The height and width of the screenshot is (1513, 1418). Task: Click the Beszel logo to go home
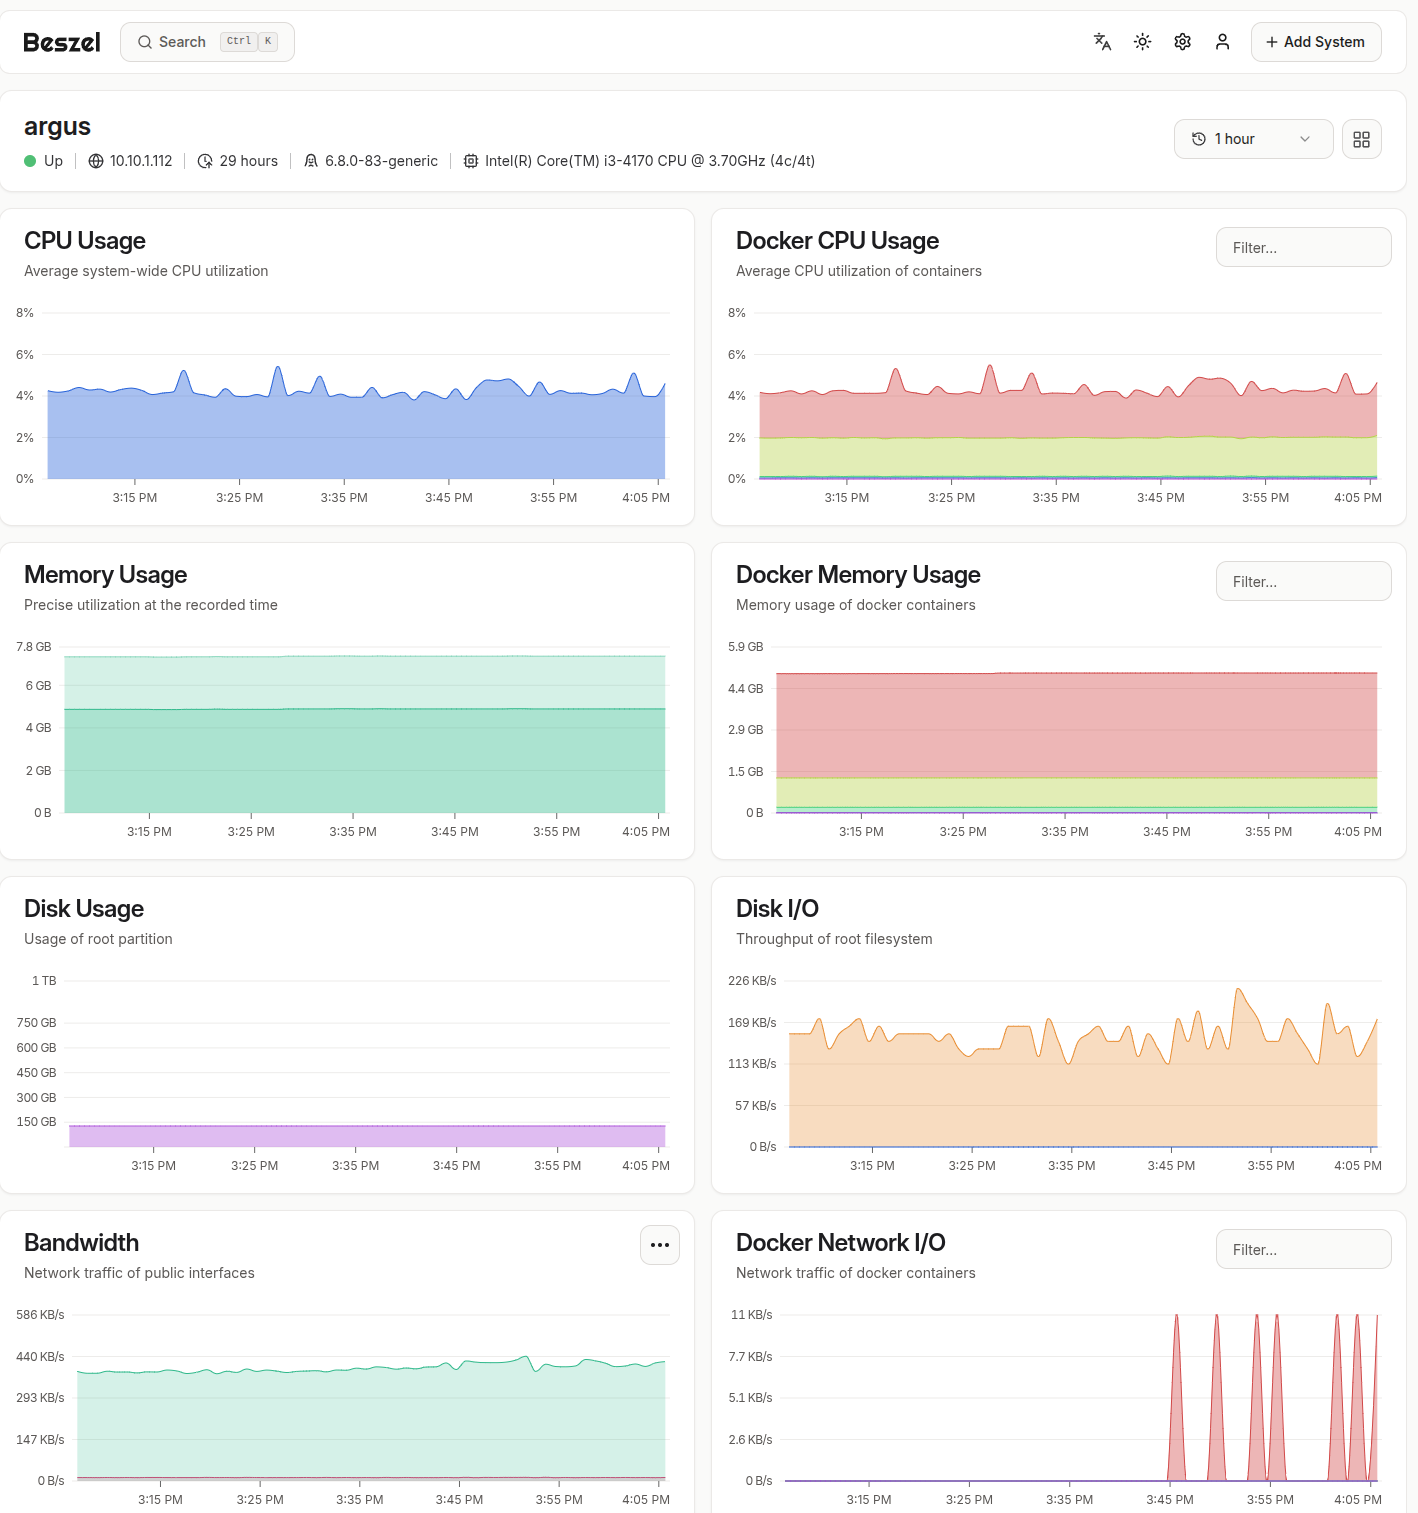click(62, 42)
